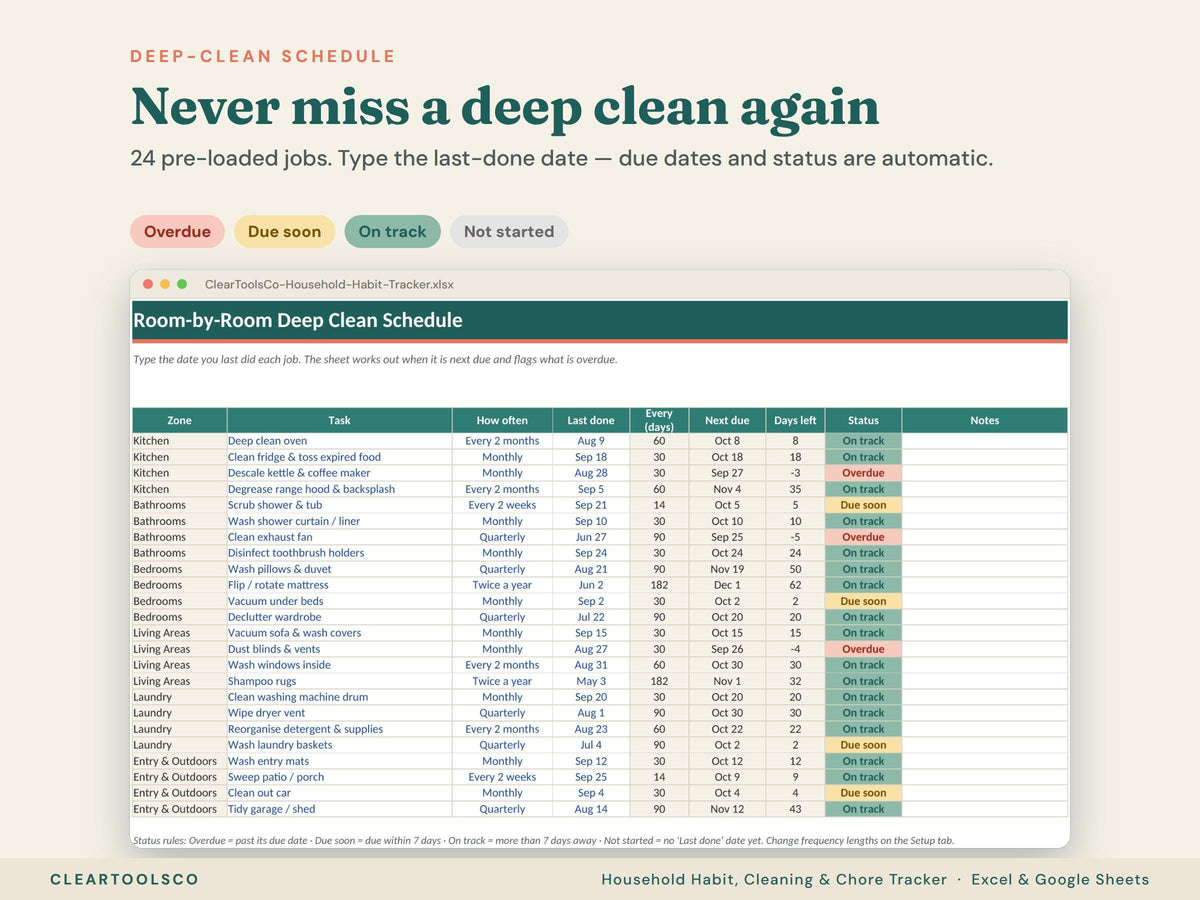
Task: Select the Wash entry mats cell
Action: click(339, 761)
